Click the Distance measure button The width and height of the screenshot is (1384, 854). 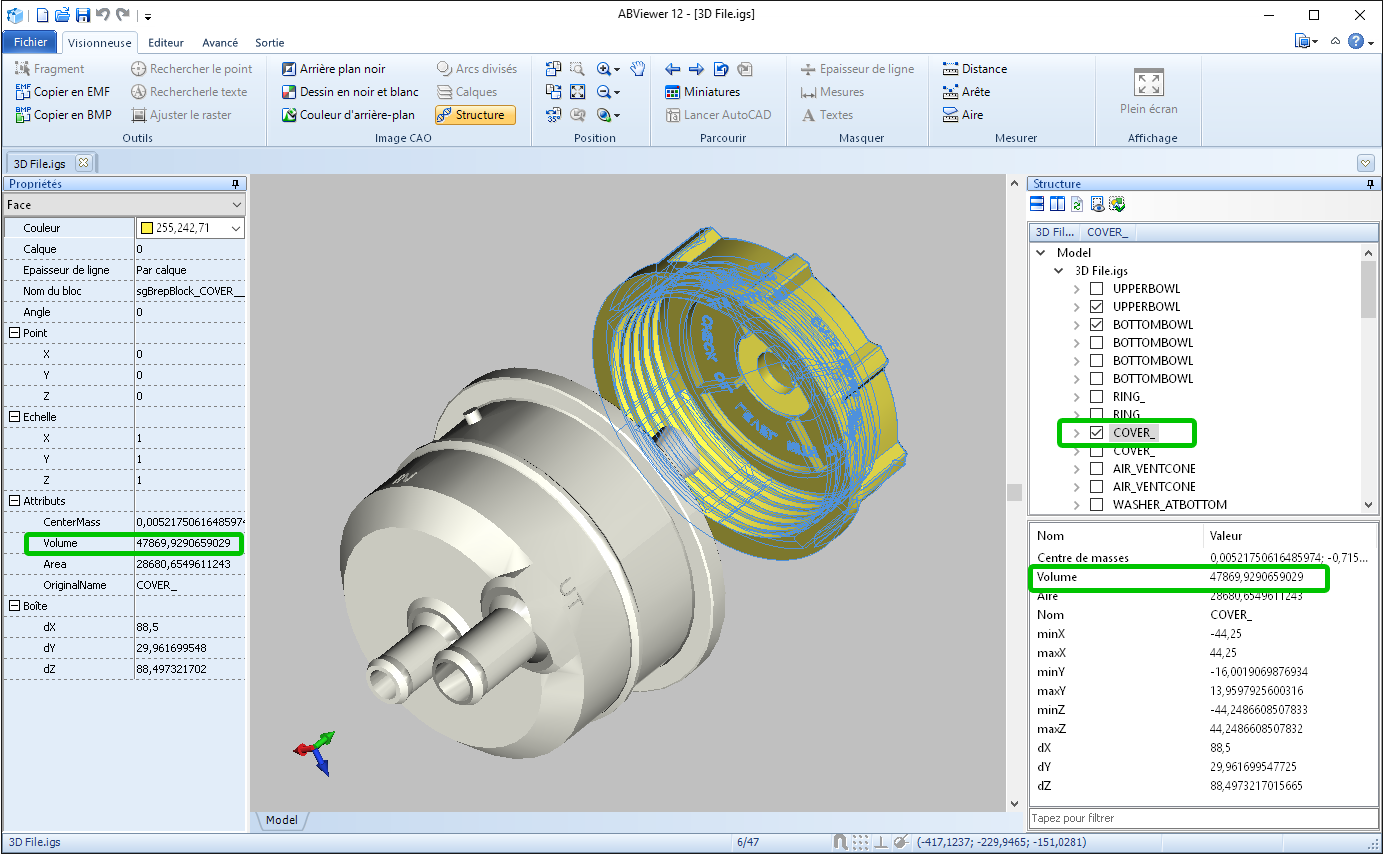(975, 69)
